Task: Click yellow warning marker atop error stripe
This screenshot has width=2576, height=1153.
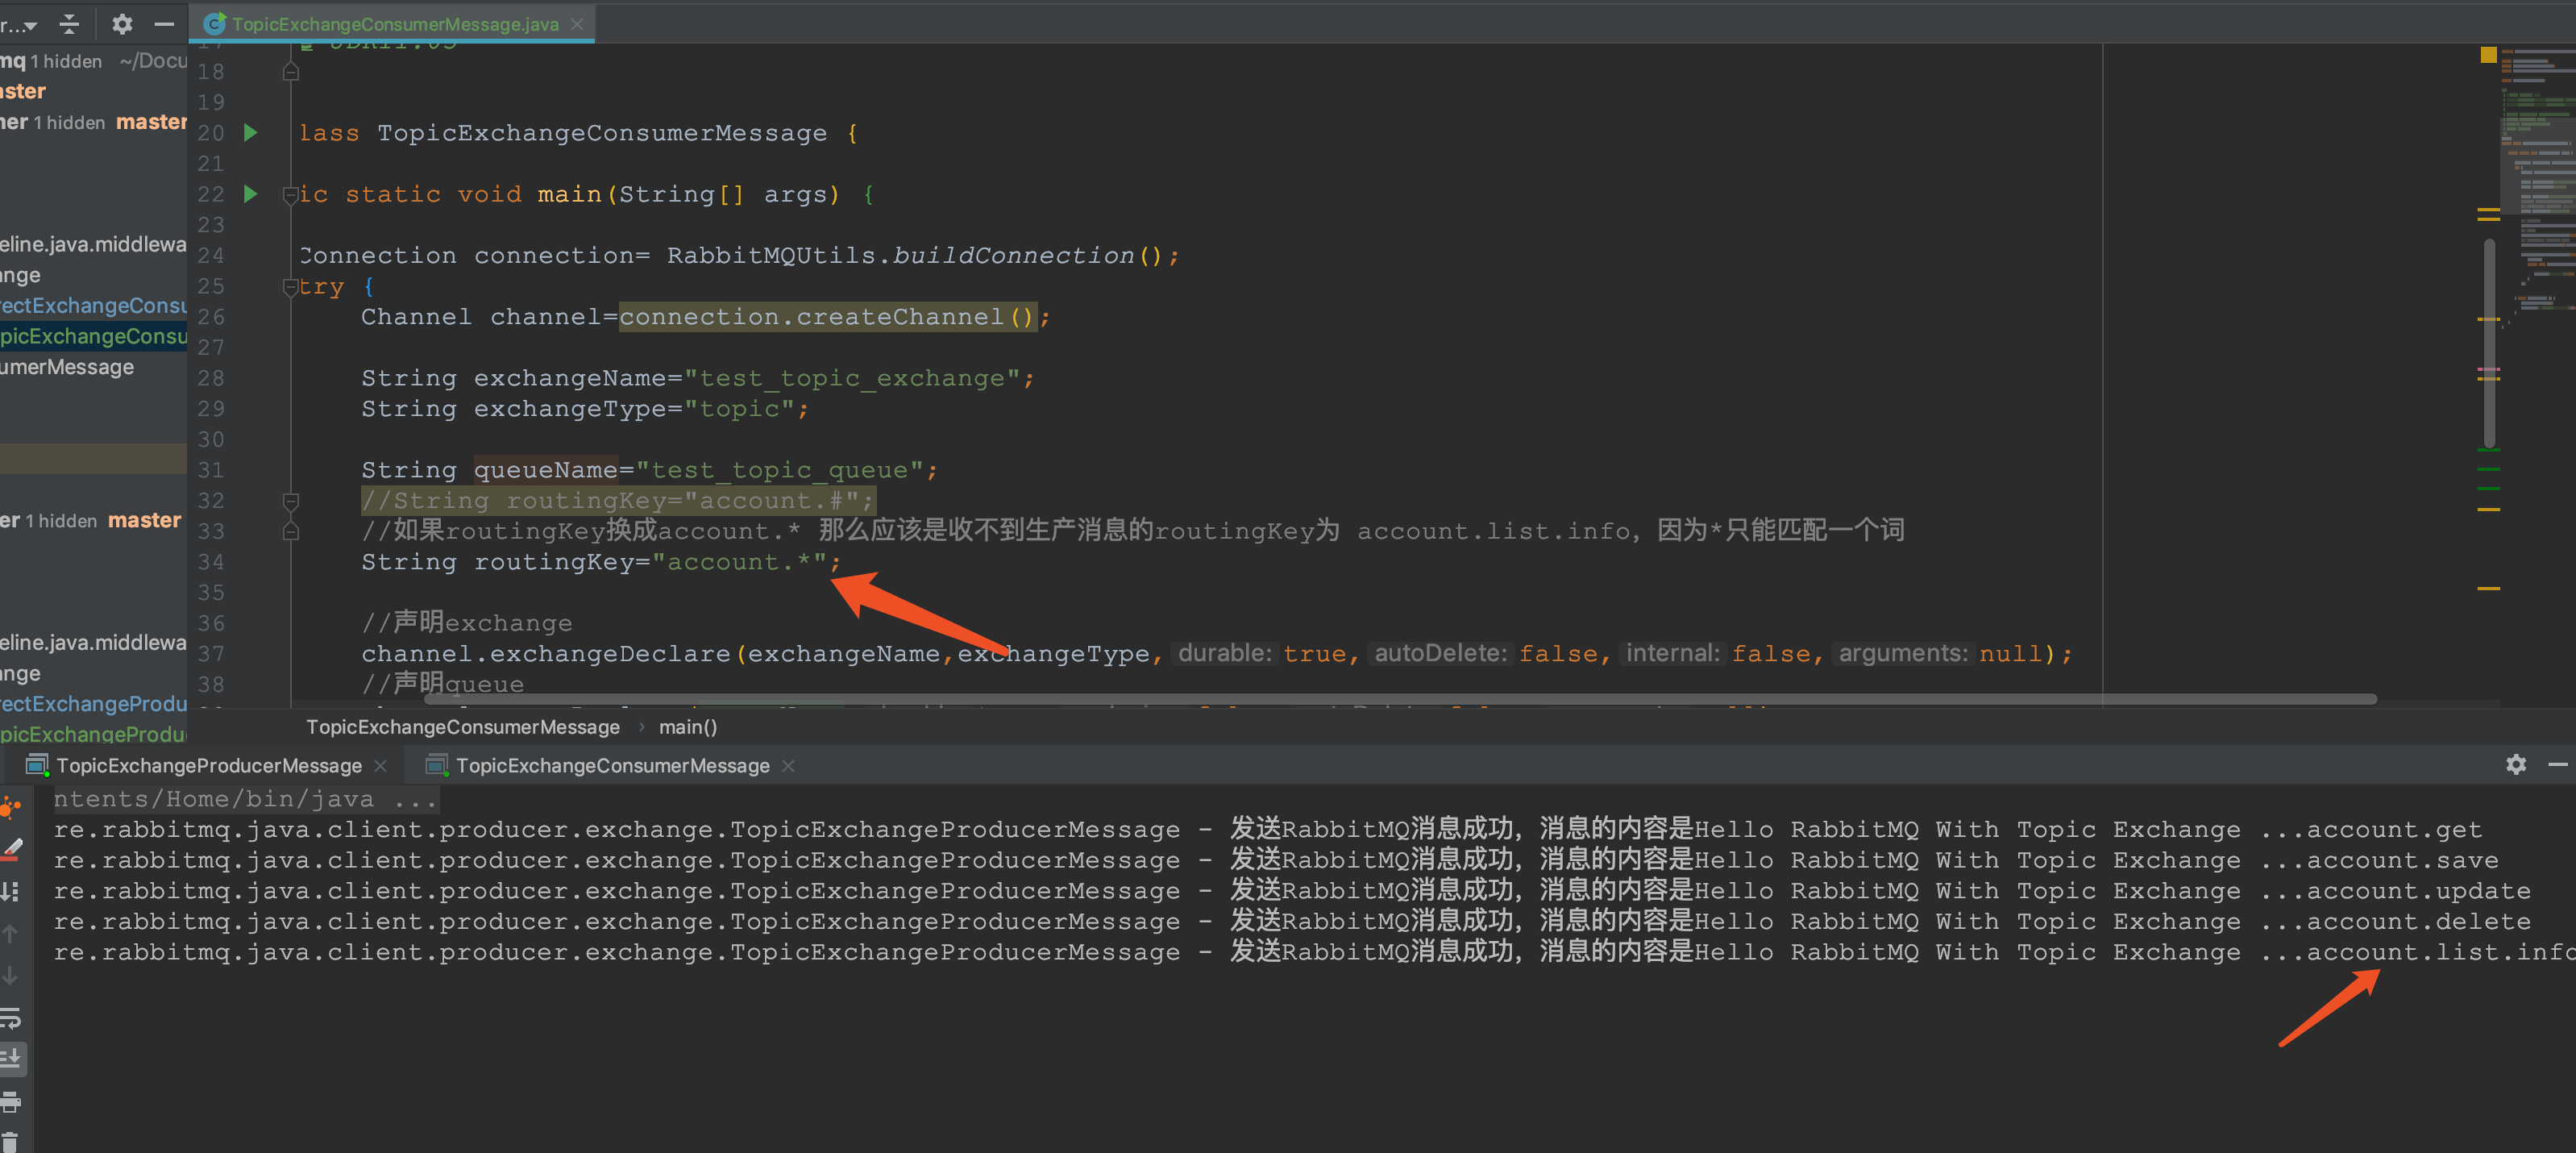Action: point(2488,55)
